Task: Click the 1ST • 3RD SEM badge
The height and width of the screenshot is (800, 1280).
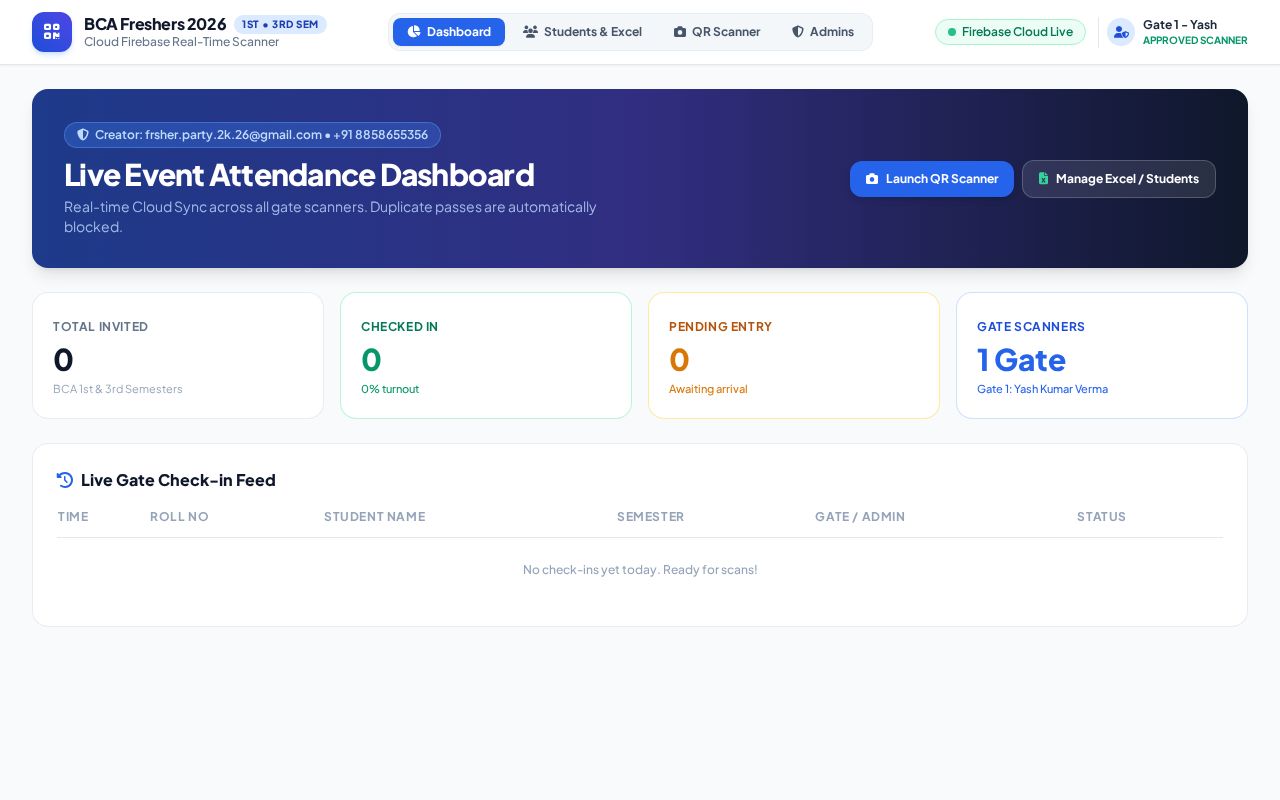Action: (280, 24)
